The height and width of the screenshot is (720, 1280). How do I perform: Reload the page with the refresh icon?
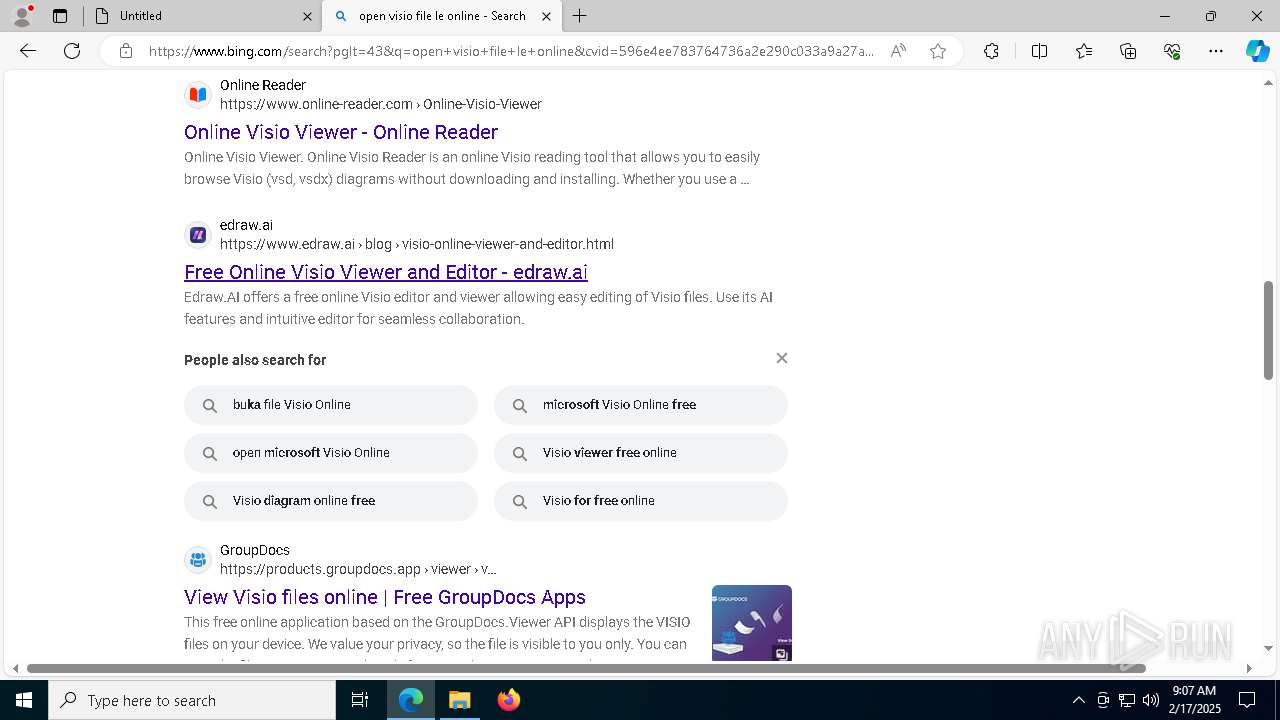click(x=72, y=51)
